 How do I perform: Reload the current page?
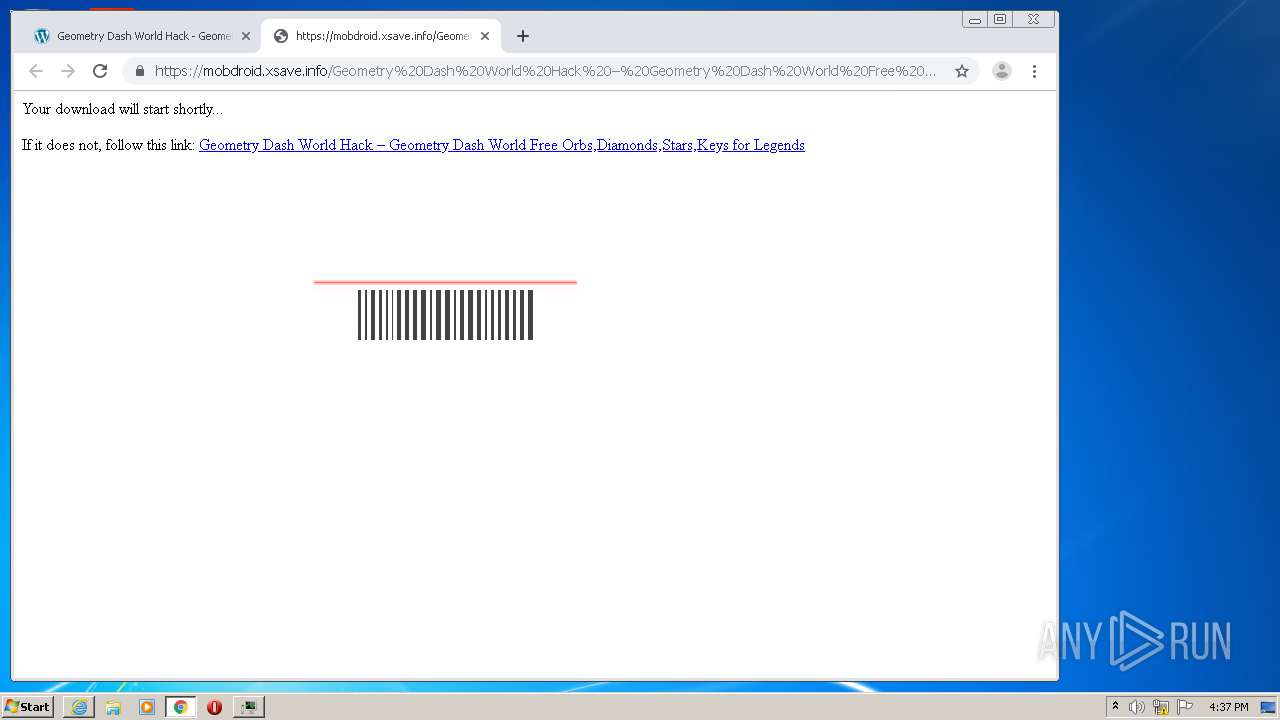tap(100, 71)
